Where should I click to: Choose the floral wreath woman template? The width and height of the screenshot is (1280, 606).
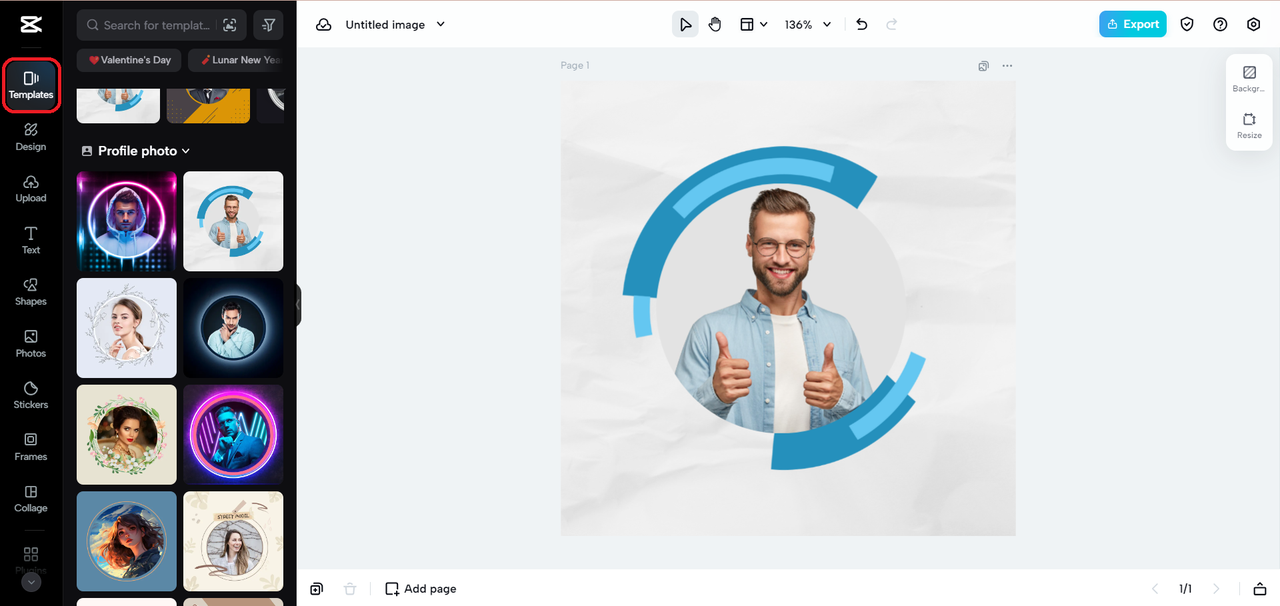click(127, 328)
